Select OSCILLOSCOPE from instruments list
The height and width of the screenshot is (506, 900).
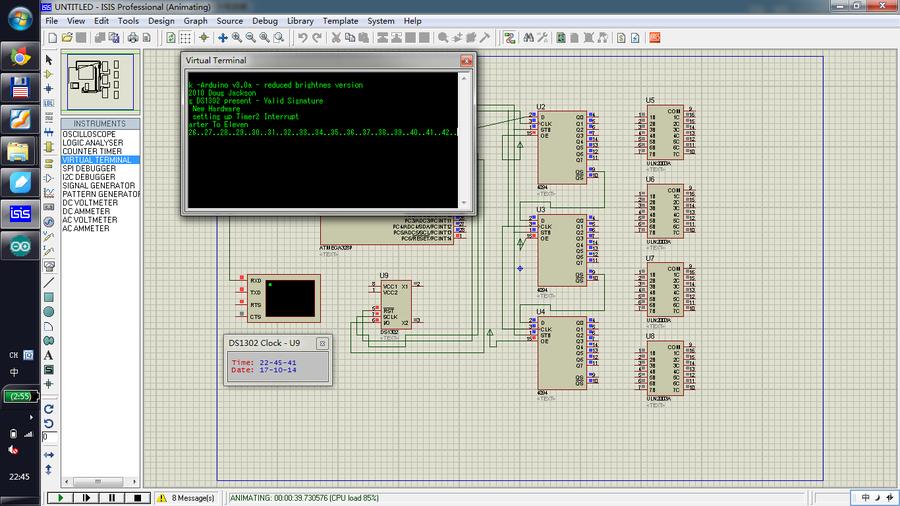(x=89, y=134)
